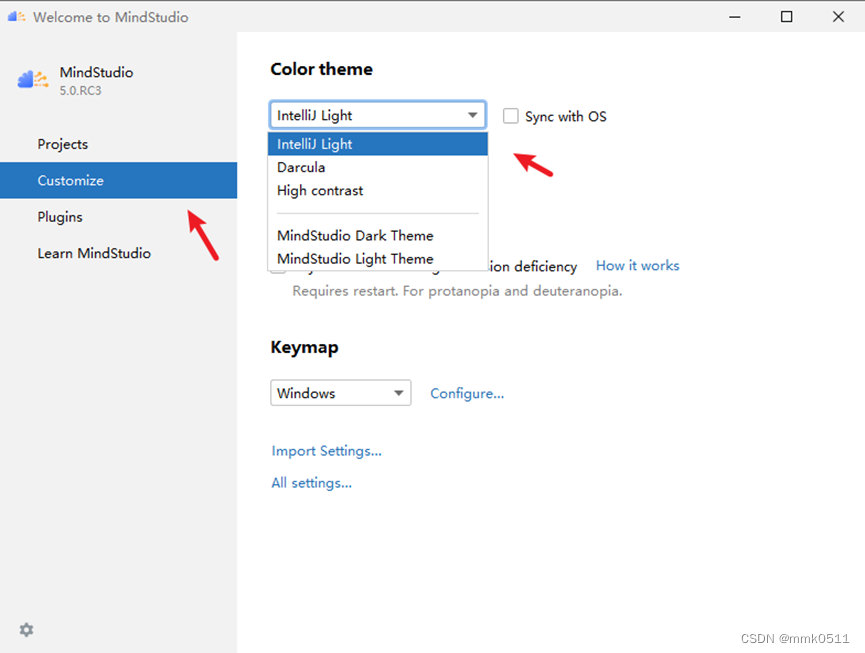Pick MindStudio Dark Theme option
865x653 pixels.
coord(378,235)
